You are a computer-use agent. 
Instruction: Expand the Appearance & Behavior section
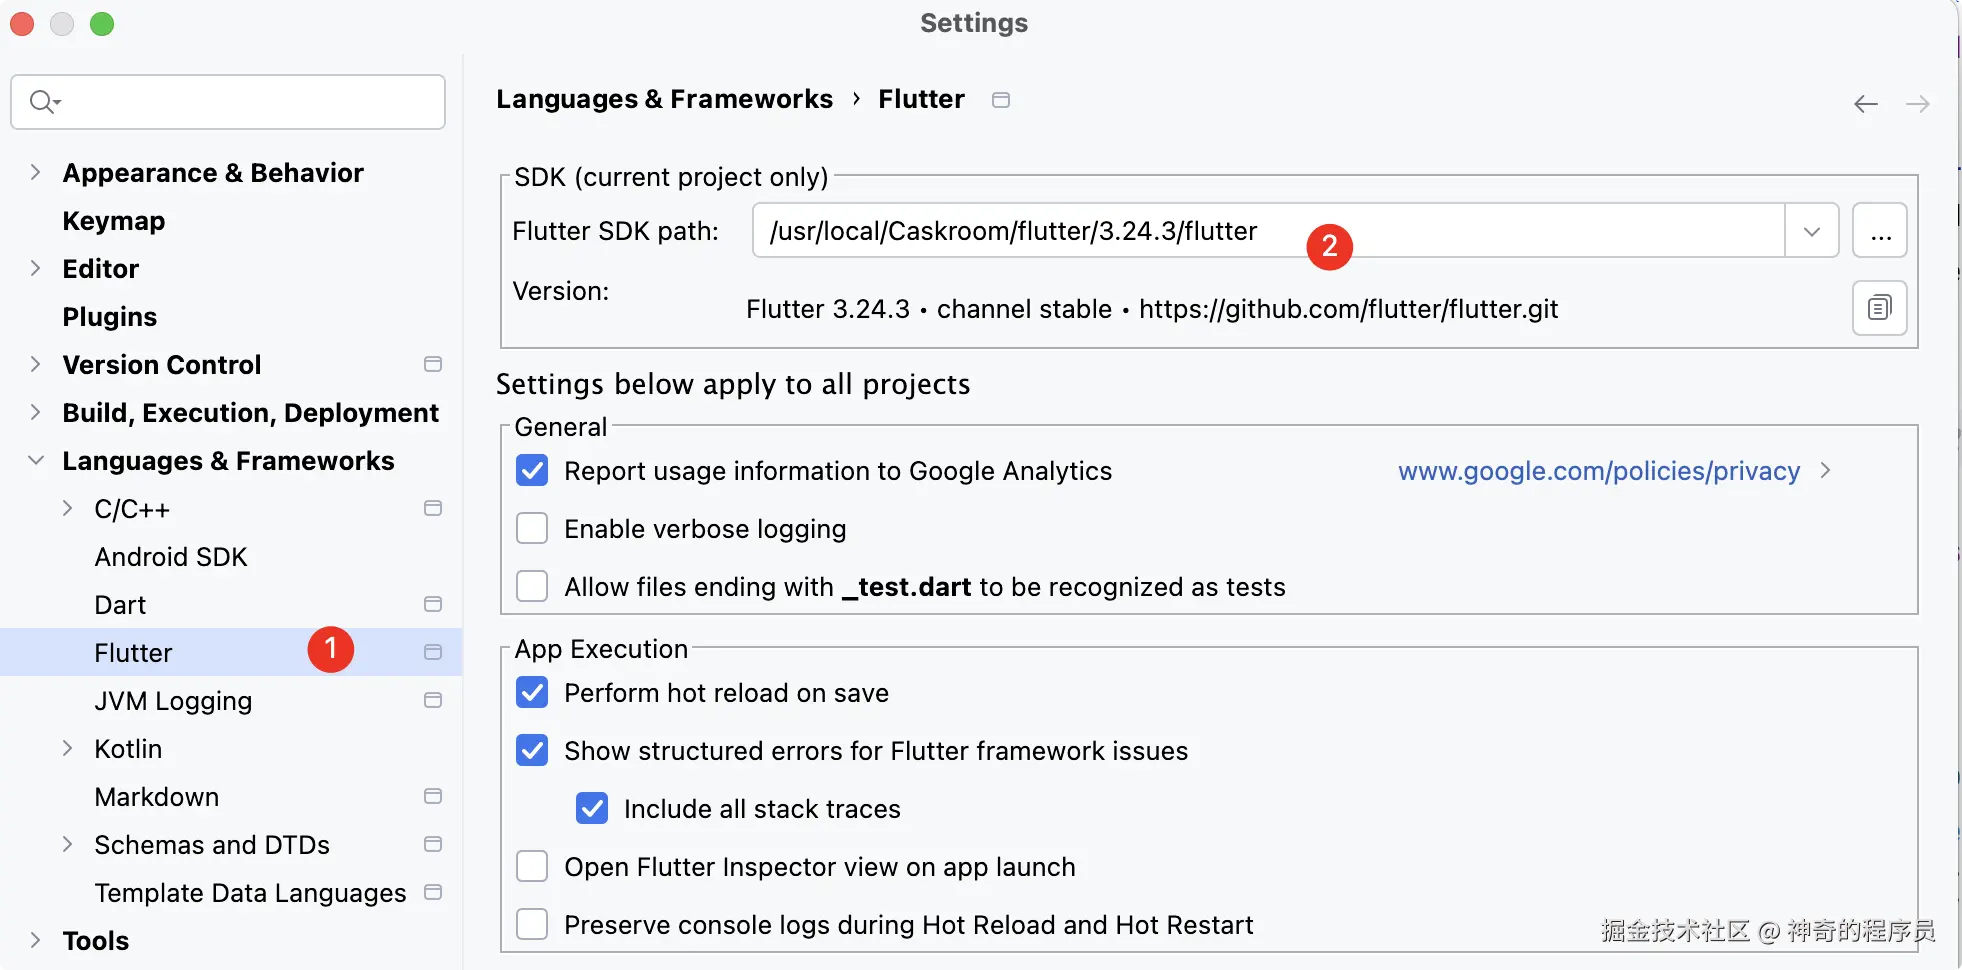pos(36,172)
